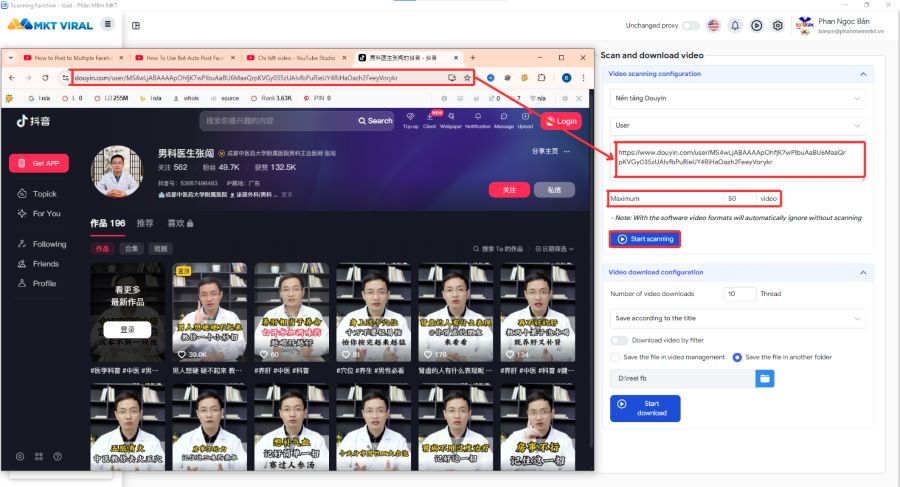The image size is (900, 487).
Task: Click the play tutorial icon in header
Action: [757, 25]
